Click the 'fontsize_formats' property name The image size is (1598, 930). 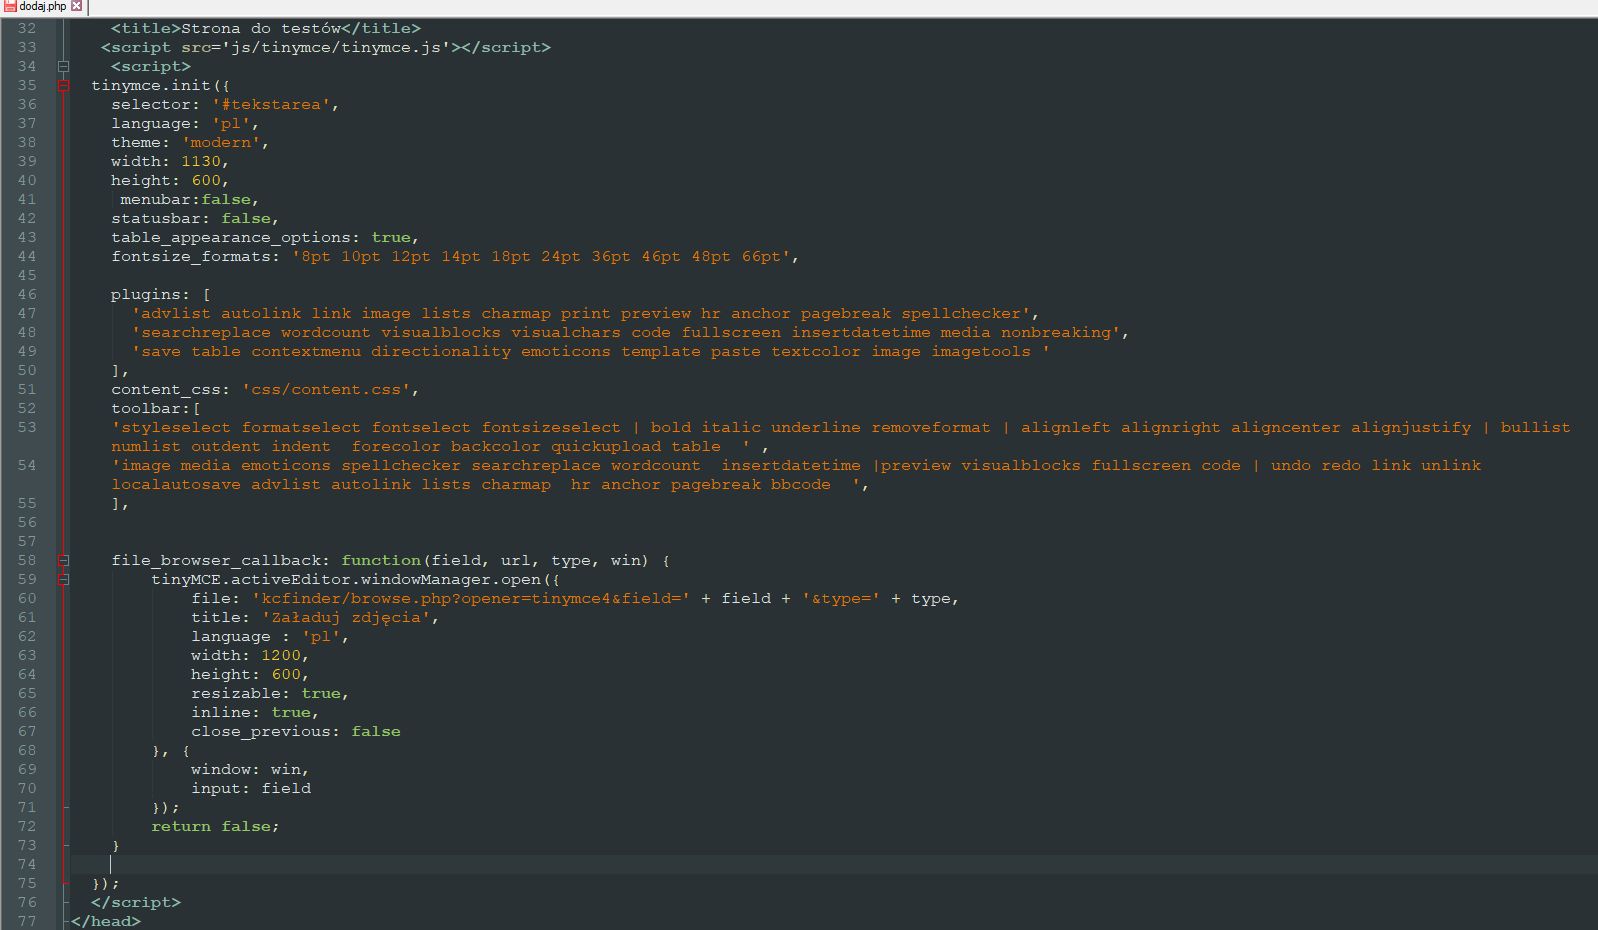[x=191, y=257]
